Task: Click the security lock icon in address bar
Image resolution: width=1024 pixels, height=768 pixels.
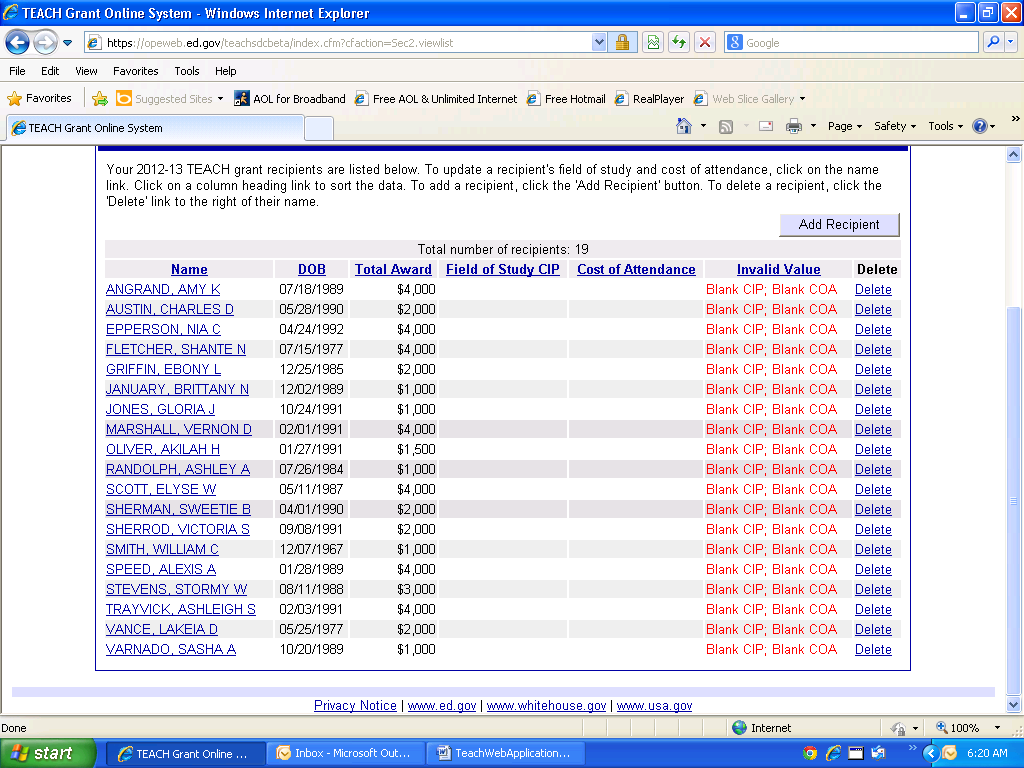Action: (622, 43)
